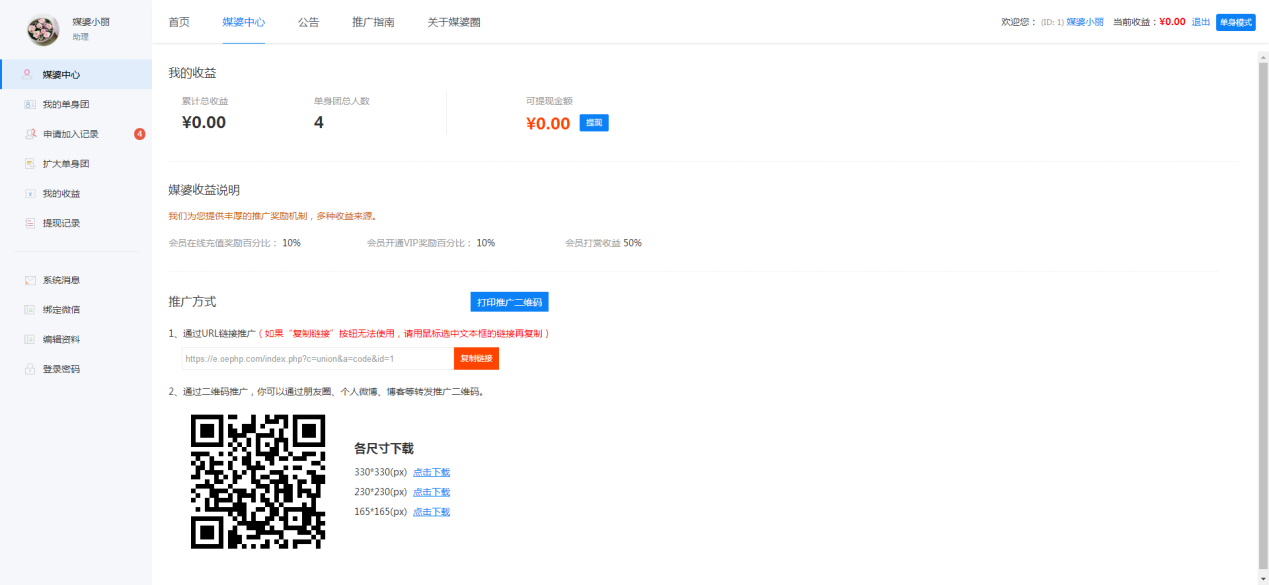1269x585 pixels.
Task: Click the 媒婆小丽 name in sidebar
Action: pos(91,22)
